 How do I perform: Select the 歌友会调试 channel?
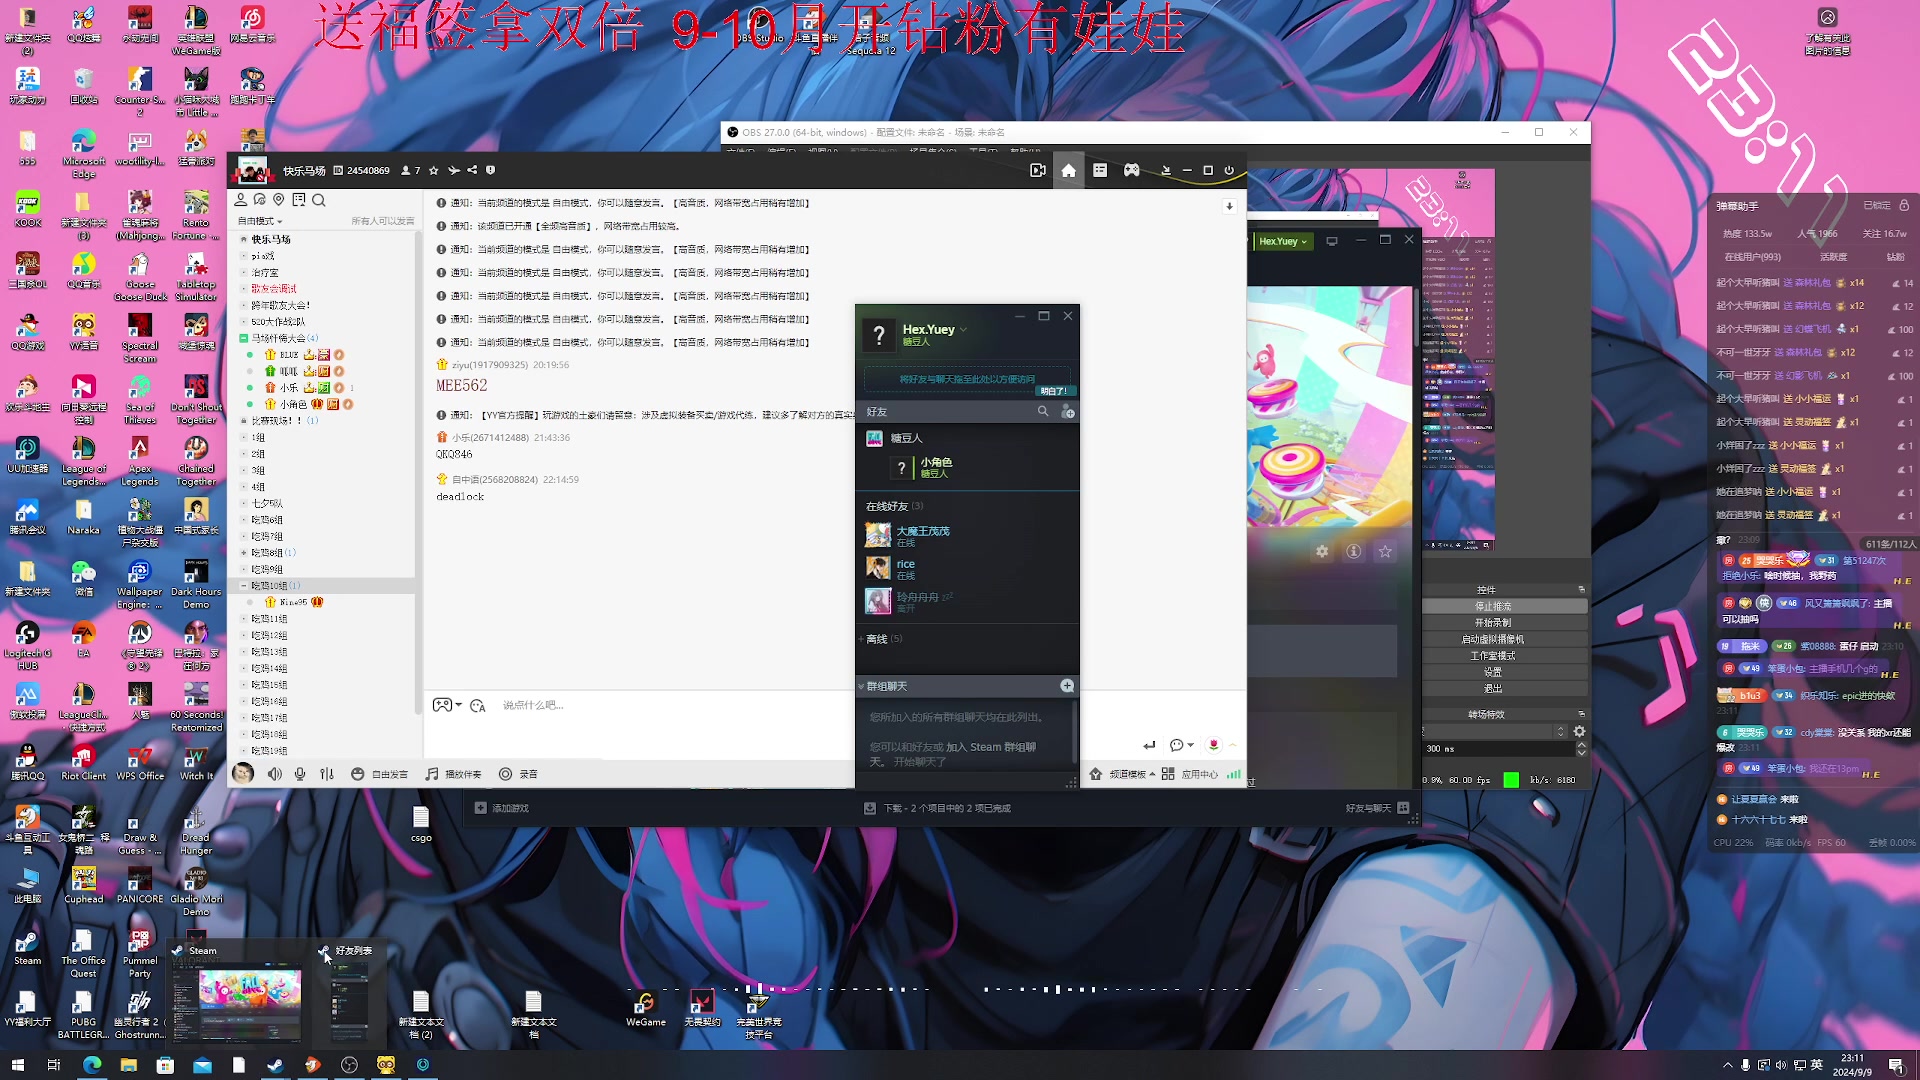click(274, 289)
